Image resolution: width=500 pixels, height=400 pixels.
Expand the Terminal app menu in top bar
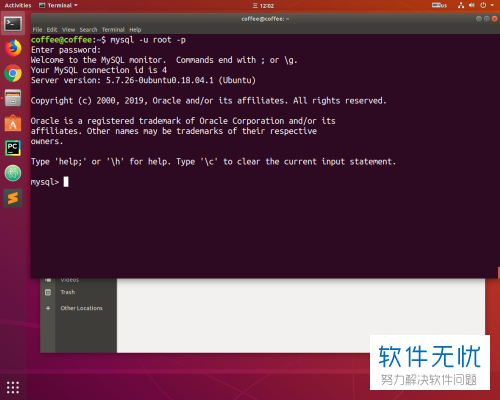[58, 5]
